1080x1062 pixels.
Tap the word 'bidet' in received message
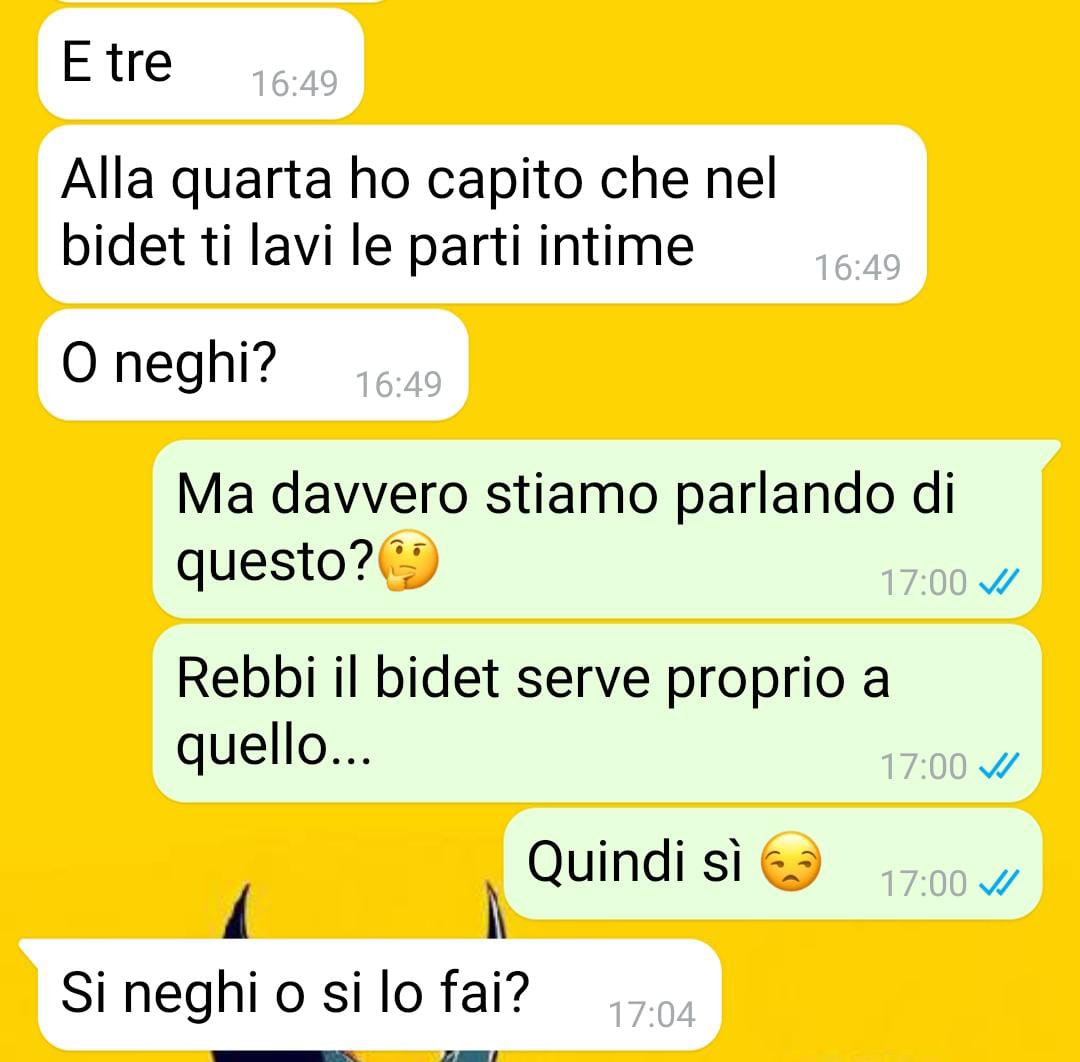tap(123, 246)
